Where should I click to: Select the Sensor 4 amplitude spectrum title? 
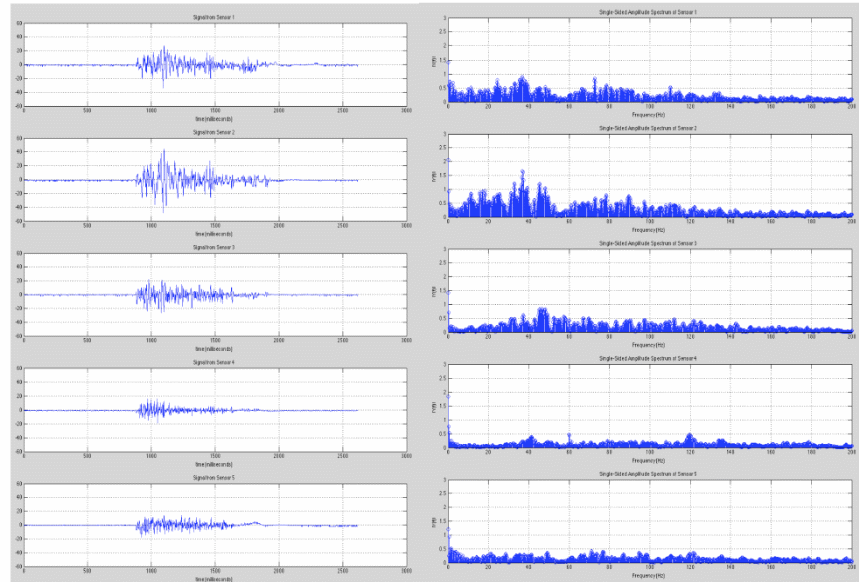click(648, 358)
